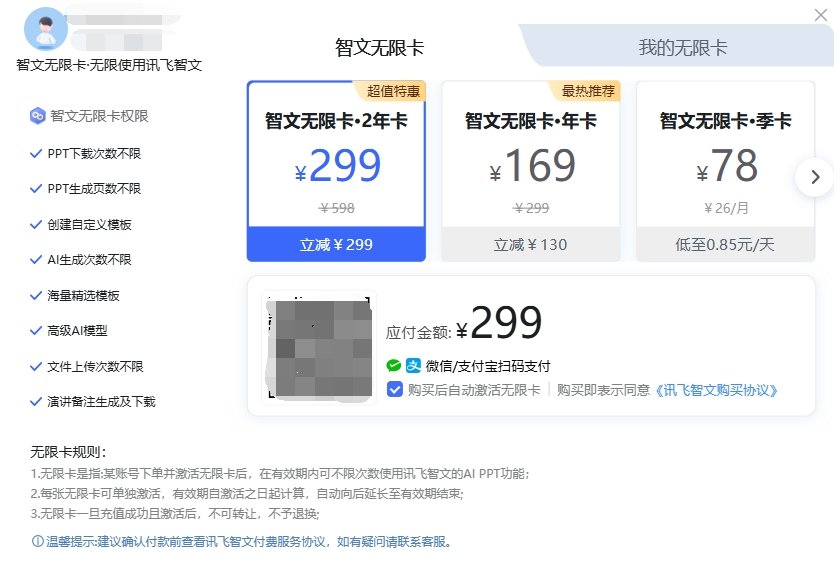Click the 应付金额 label

pos(418,332)
